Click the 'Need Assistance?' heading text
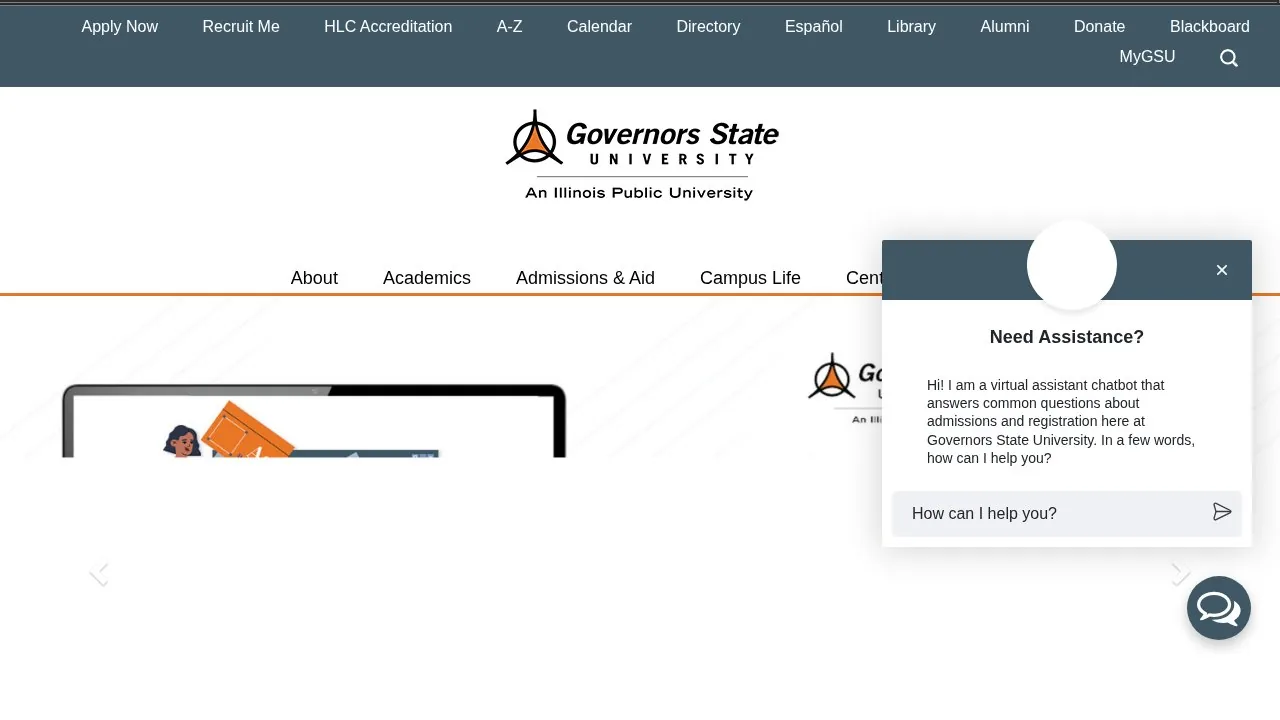 point(1067,337)
